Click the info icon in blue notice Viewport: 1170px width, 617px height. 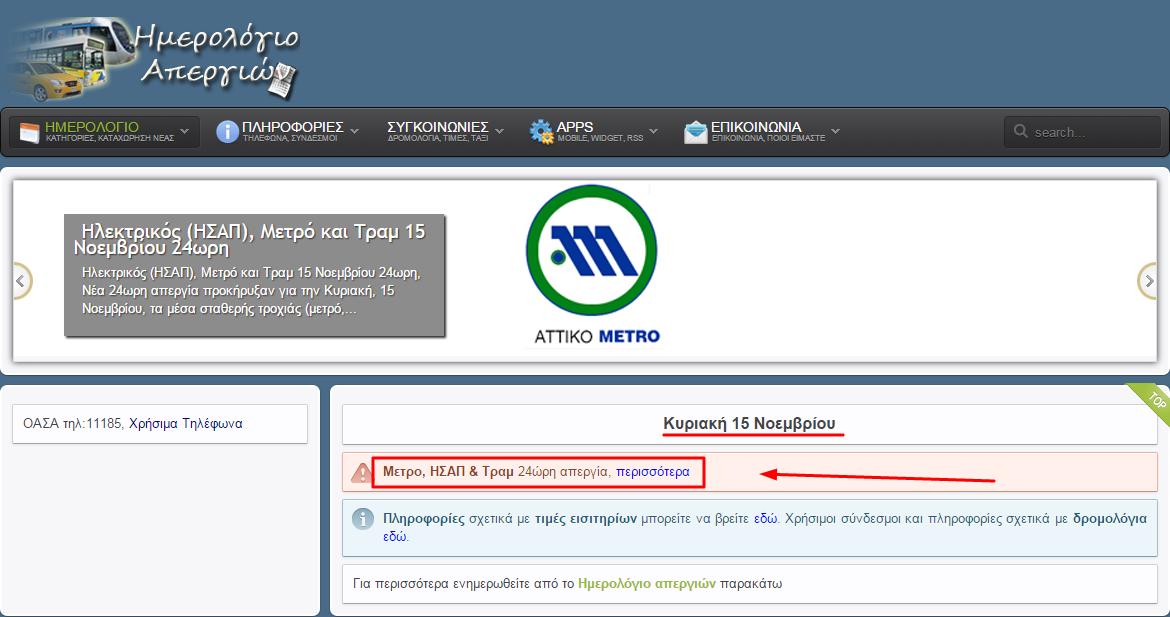363,519
